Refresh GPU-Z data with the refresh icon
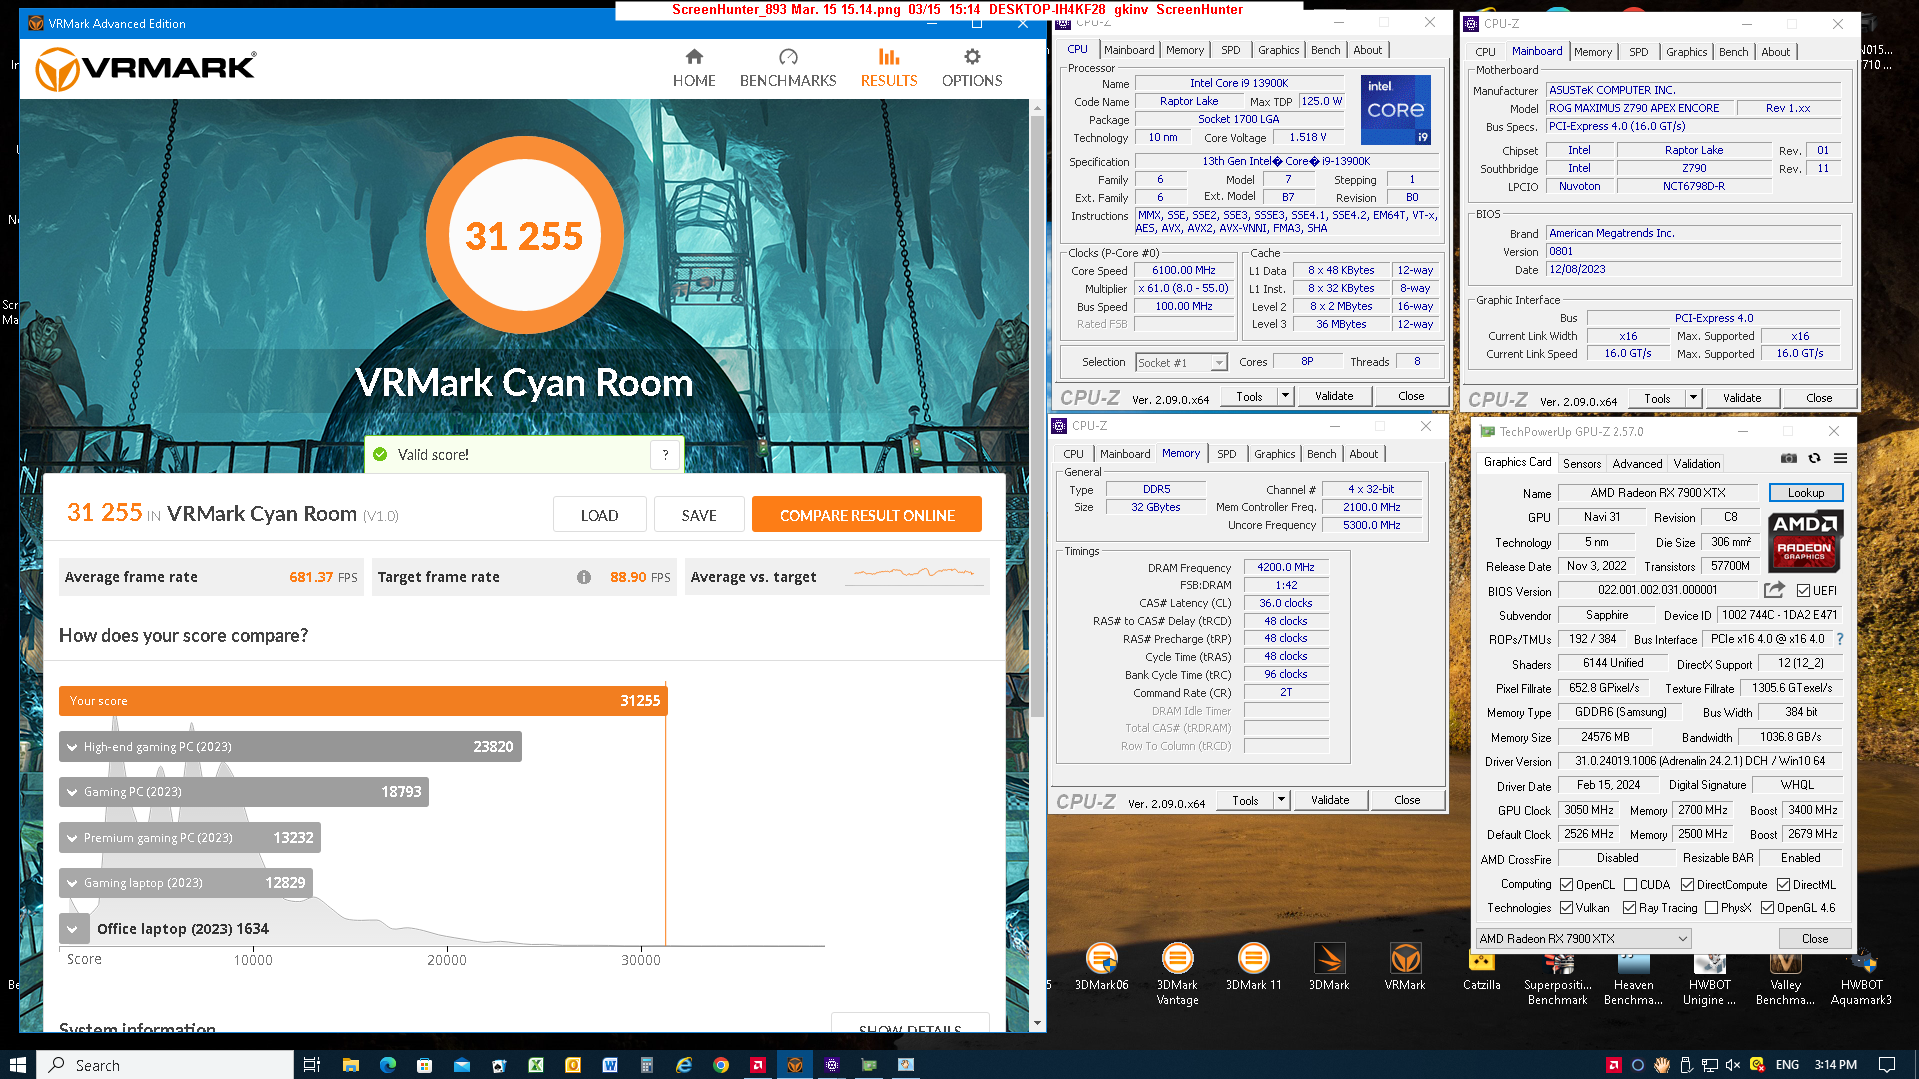1919x1079 pixels. (1814, 458)
